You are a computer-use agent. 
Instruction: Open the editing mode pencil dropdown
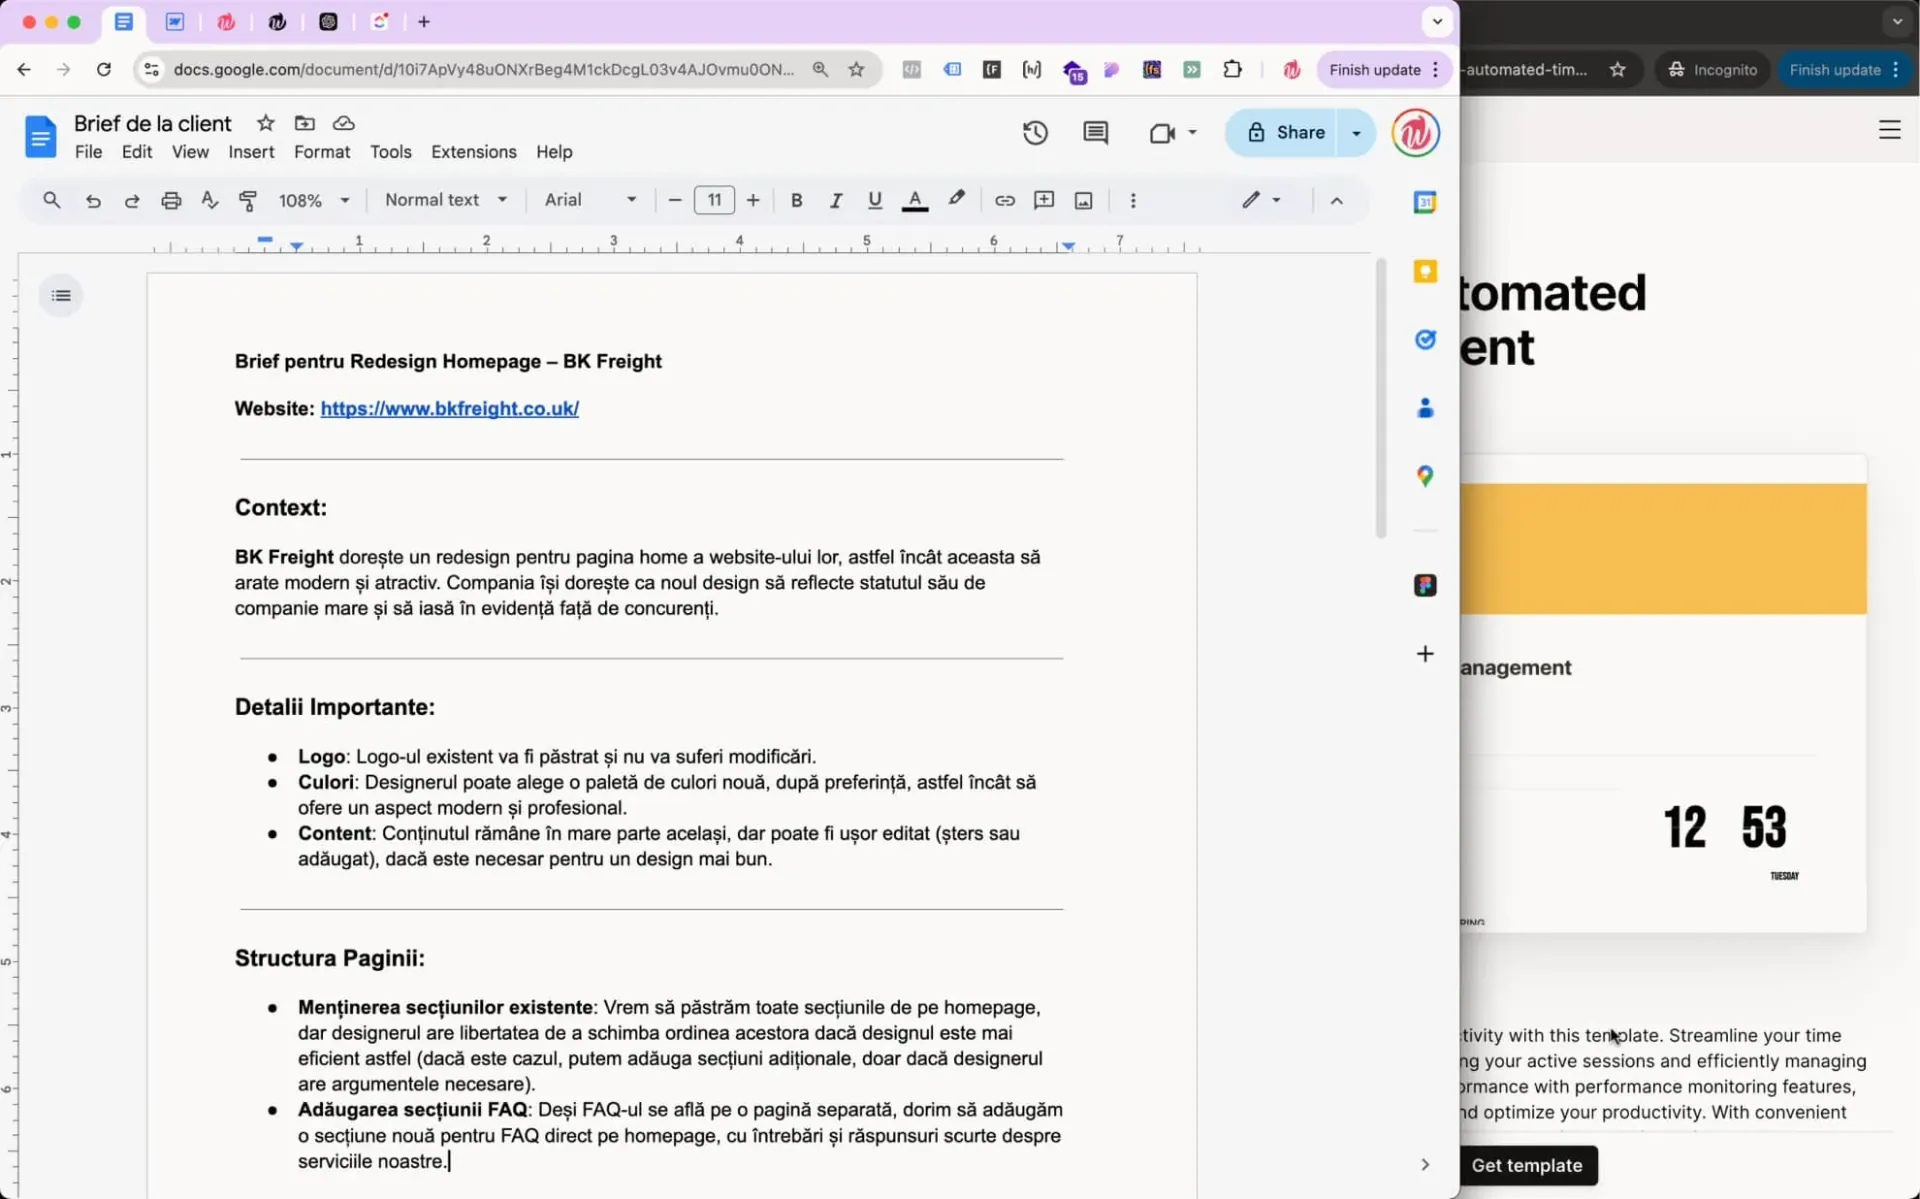click(x=1261, y=200)
